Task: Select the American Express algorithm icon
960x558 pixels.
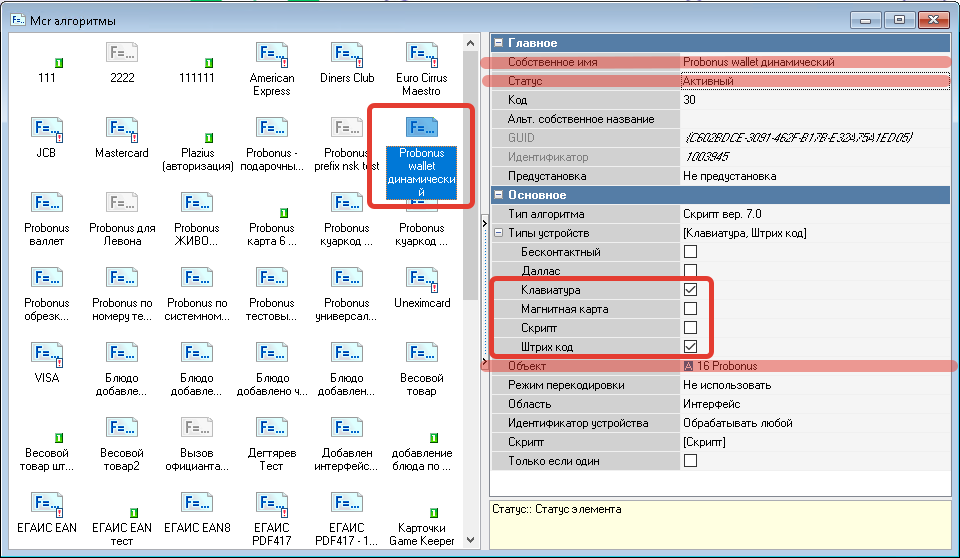Action: click(271, 56)
